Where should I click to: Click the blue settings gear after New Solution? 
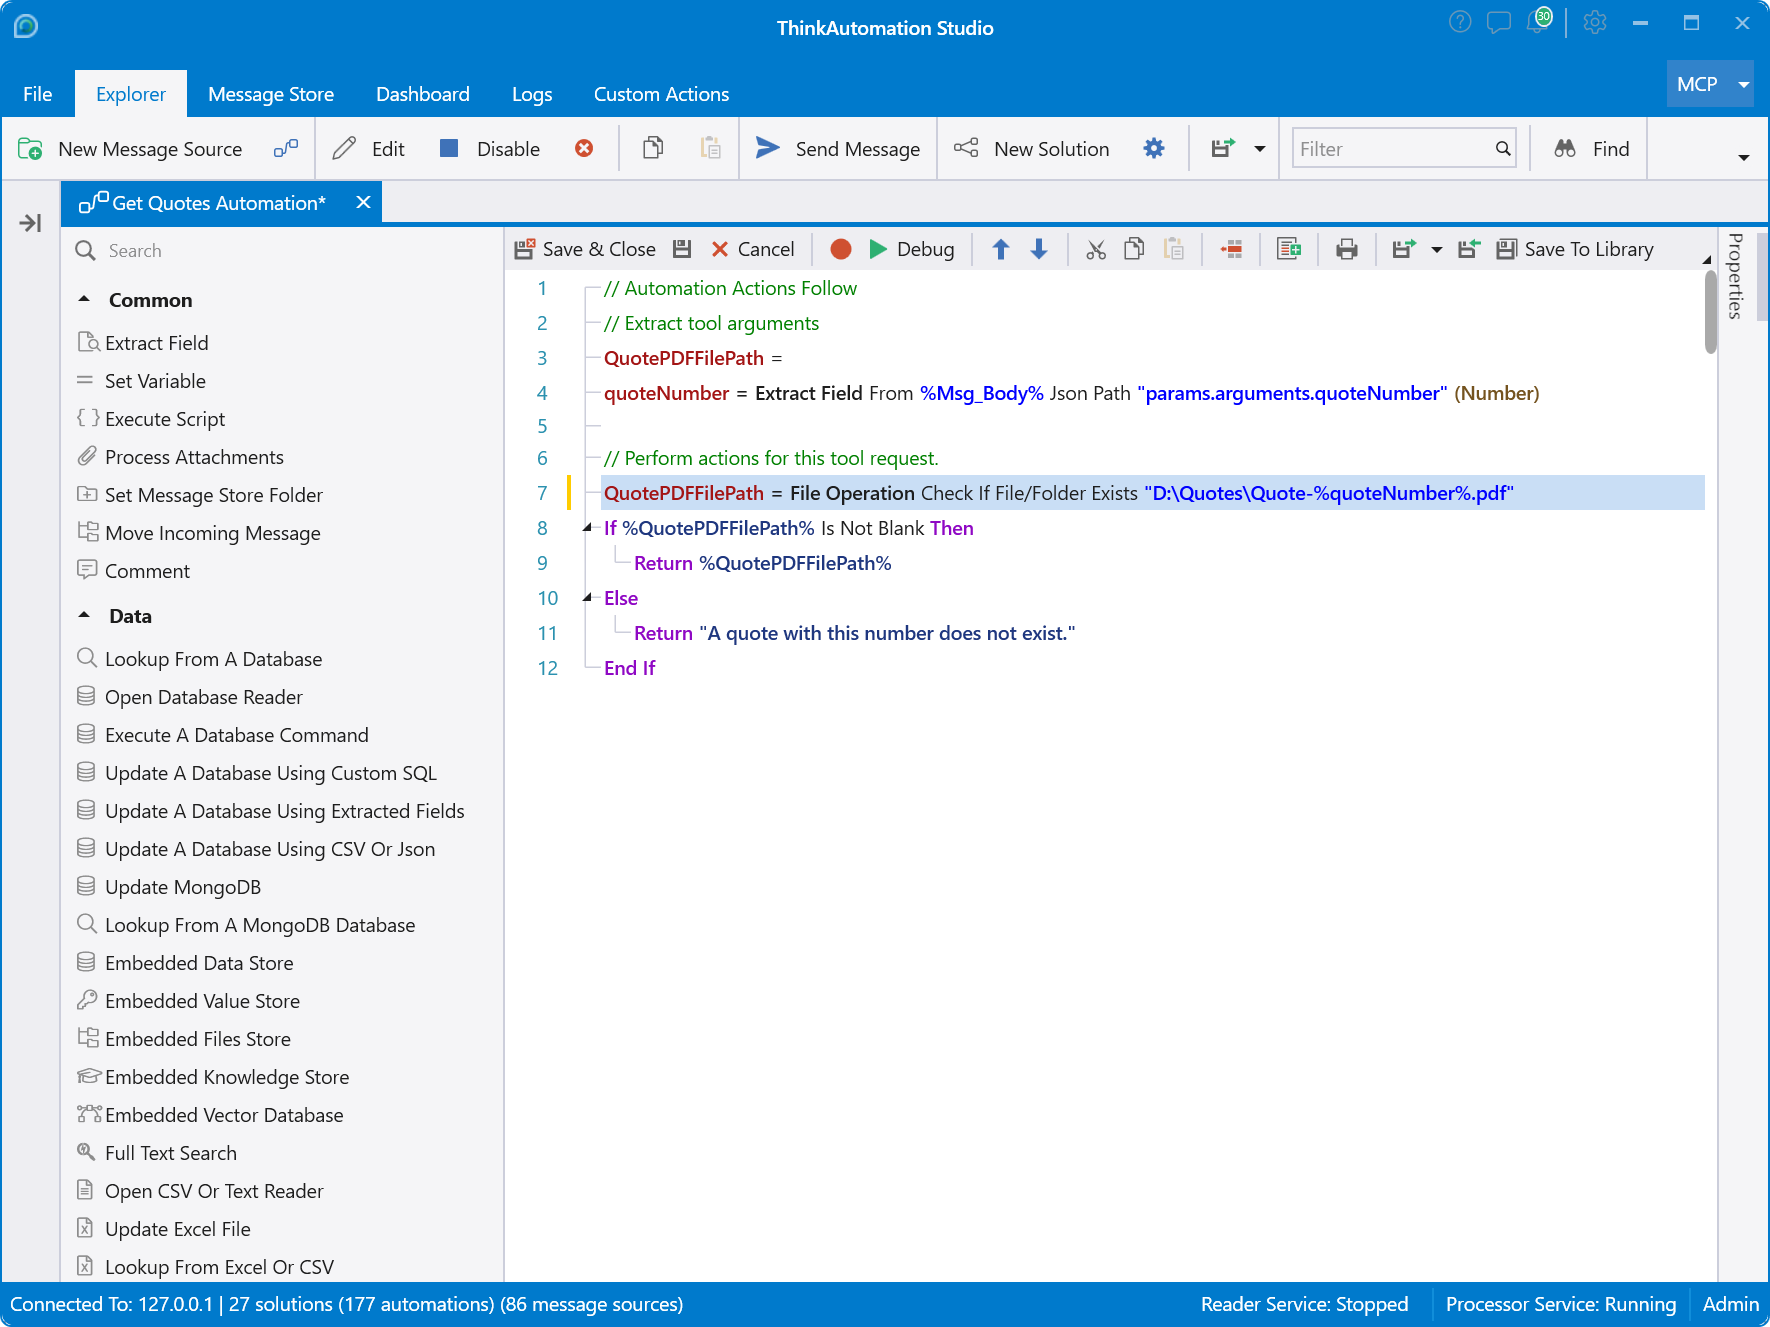coord(1154,149)
